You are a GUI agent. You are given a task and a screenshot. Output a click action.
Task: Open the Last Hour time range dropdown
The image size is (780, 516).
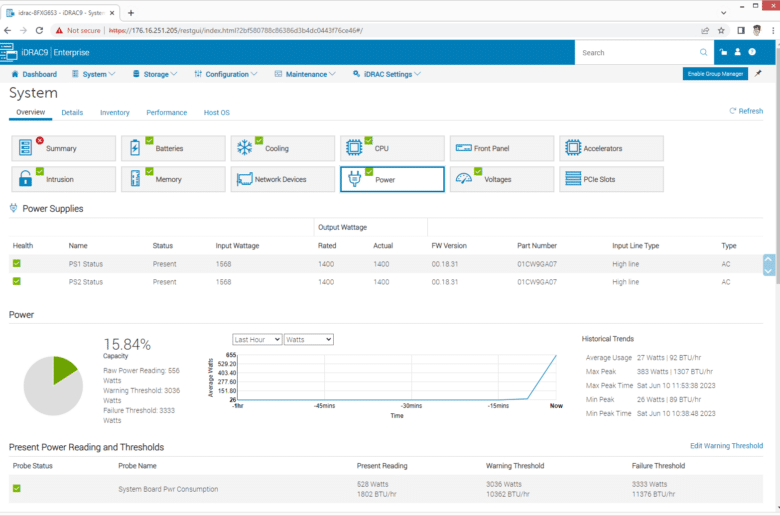coord(257,339)
